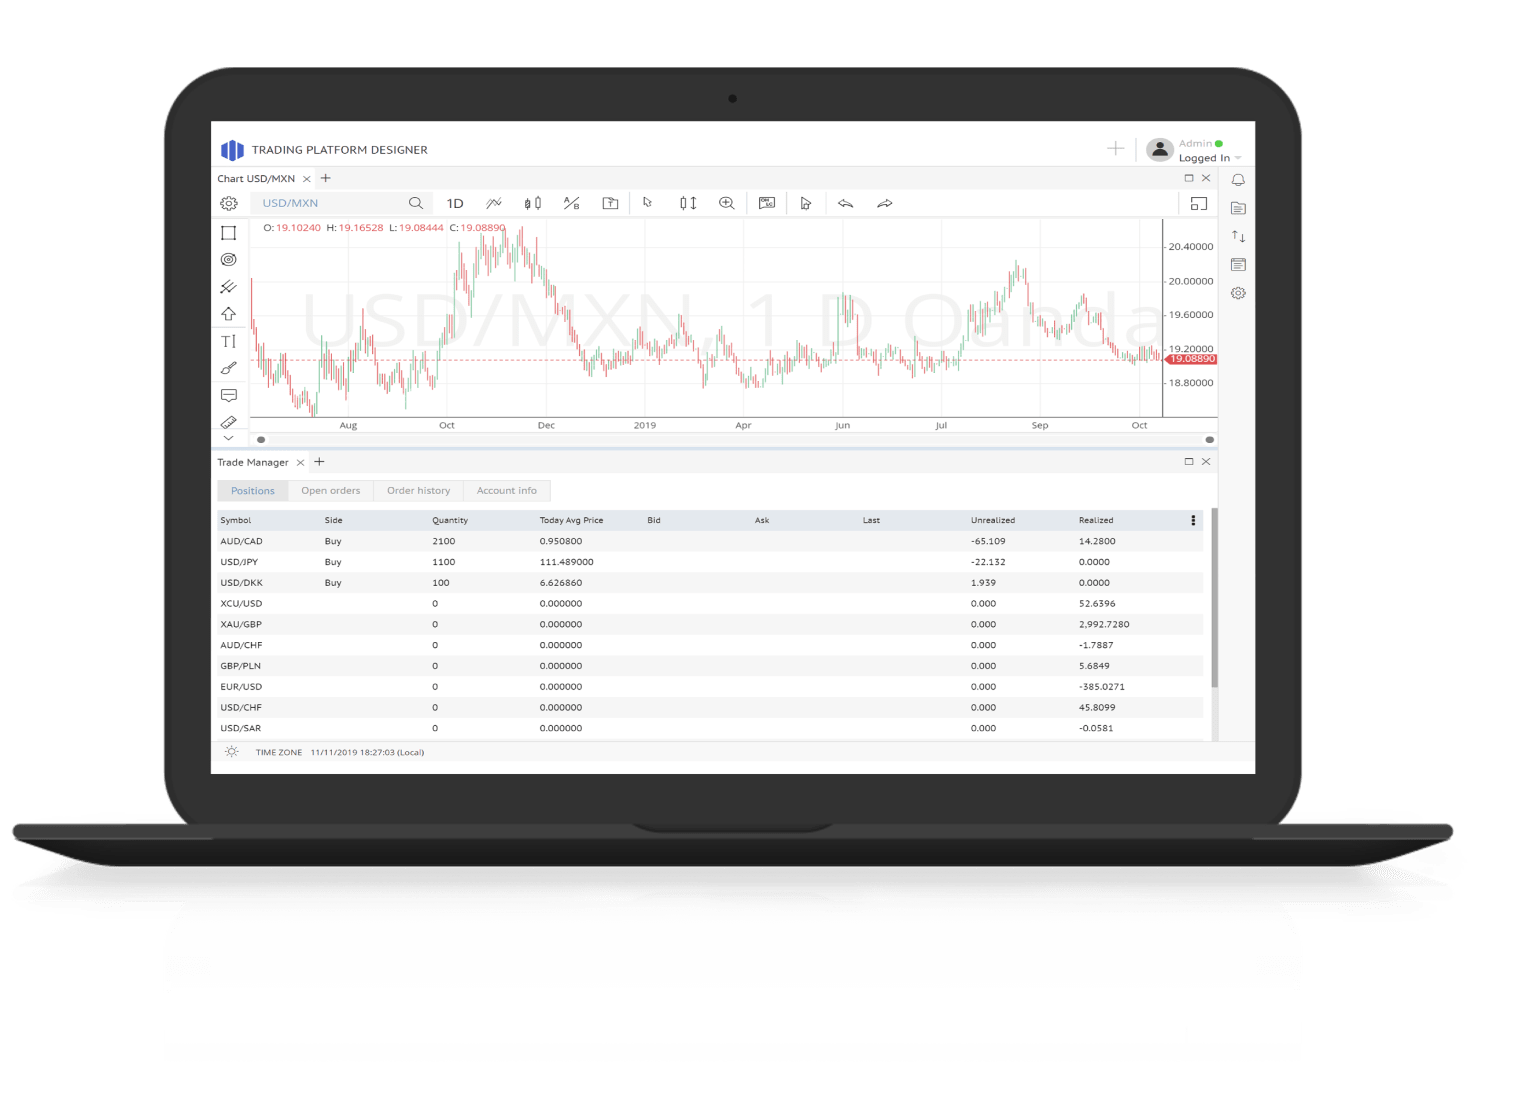Click the symbol search magnifier icon

pyautogui.click(x=416, y=203)
